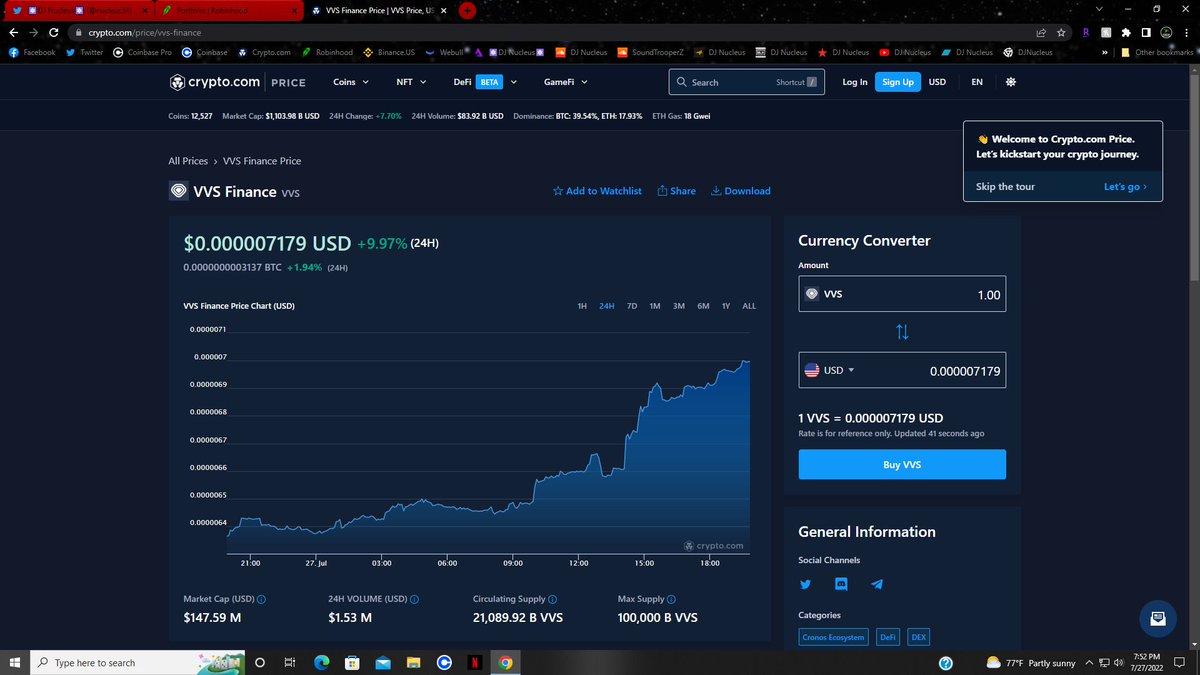Show Market Cap info tooltip icon
This screenshot has height=675, width=1200.
pyautogui.click(x=262, y=599)
